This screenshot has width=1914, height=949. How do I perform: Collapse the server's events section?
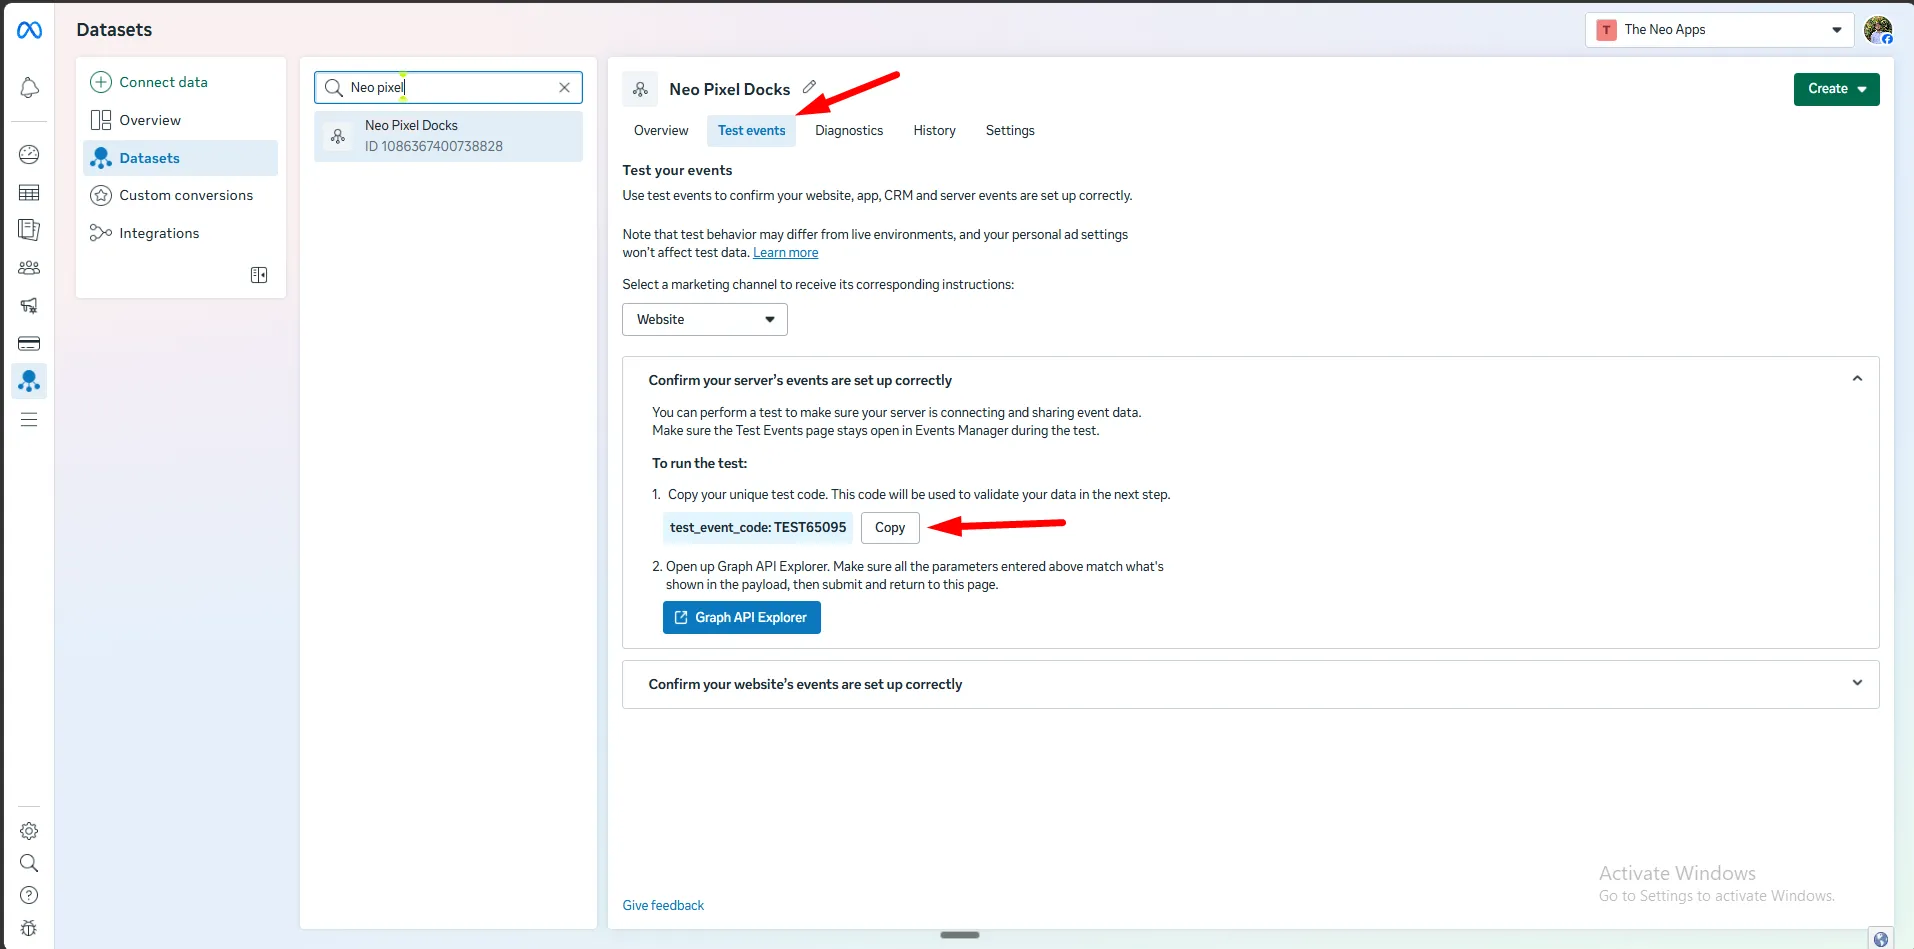pos(1857,379)
